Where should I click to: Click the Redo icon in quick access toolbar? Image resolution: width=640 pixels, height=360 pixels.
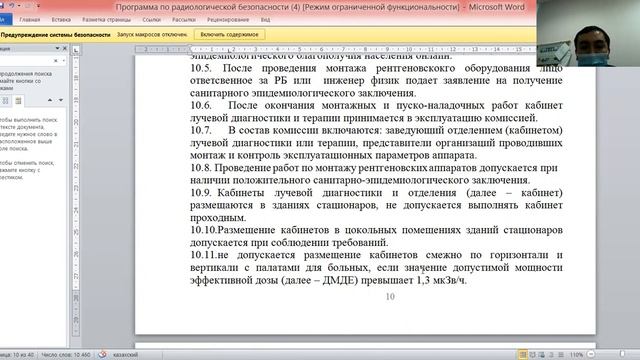(x=28, y=6)
